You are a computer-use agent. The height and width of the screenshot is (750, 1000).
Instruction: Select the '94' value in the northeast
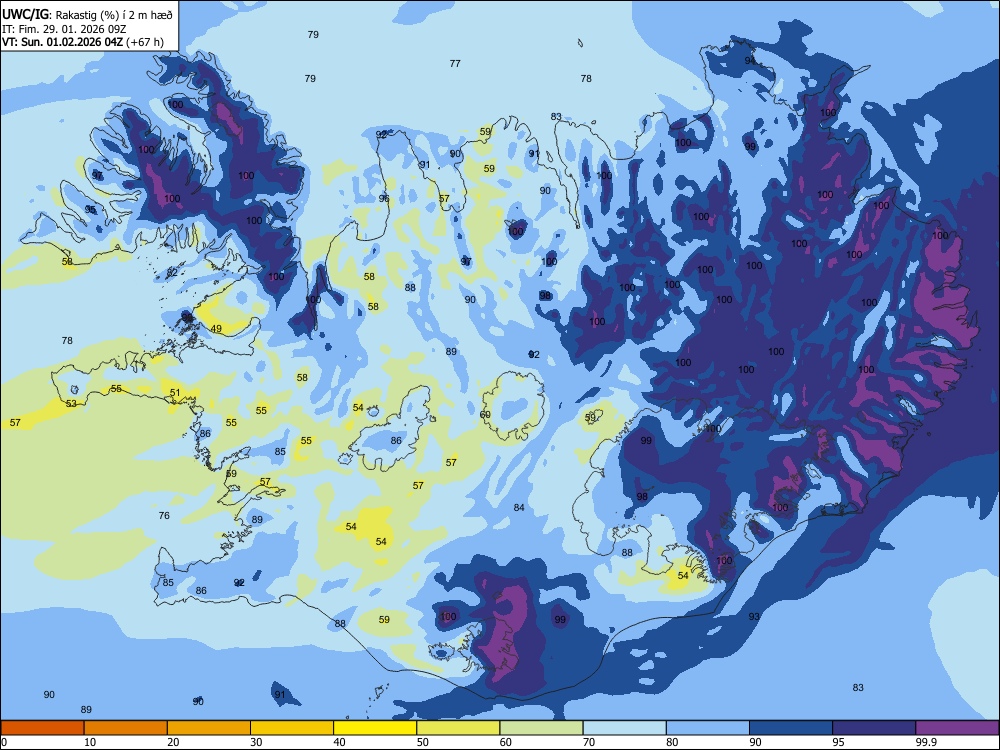coord(750,61)
